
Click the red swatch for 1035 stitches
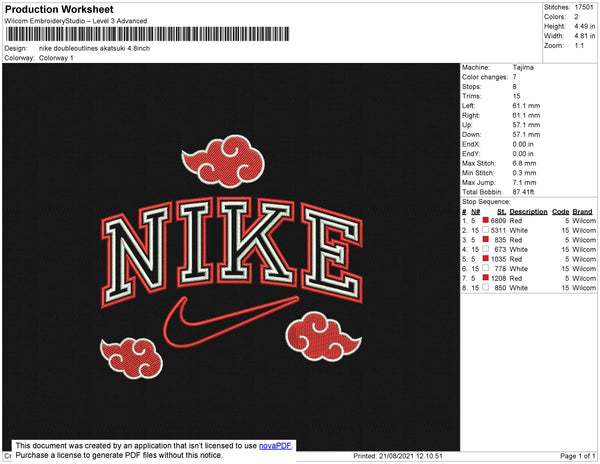tap(486, 259)
